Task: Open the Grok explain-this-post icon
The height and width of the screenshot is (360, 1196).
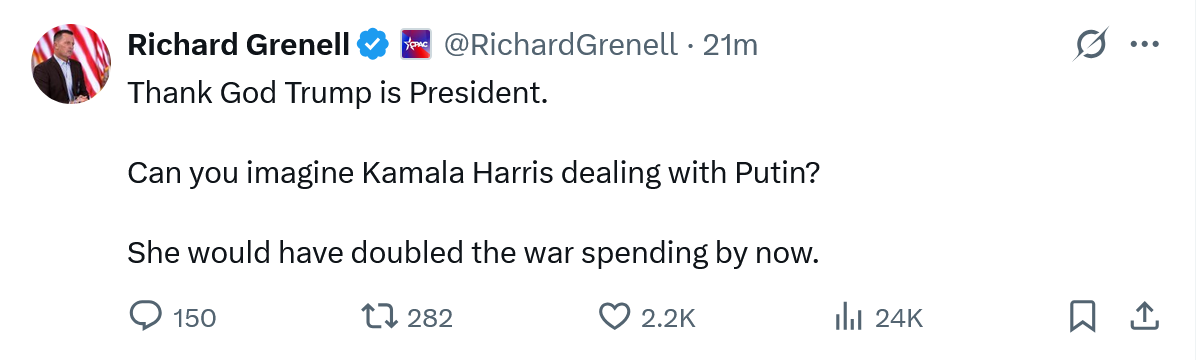Action: 1089,44
